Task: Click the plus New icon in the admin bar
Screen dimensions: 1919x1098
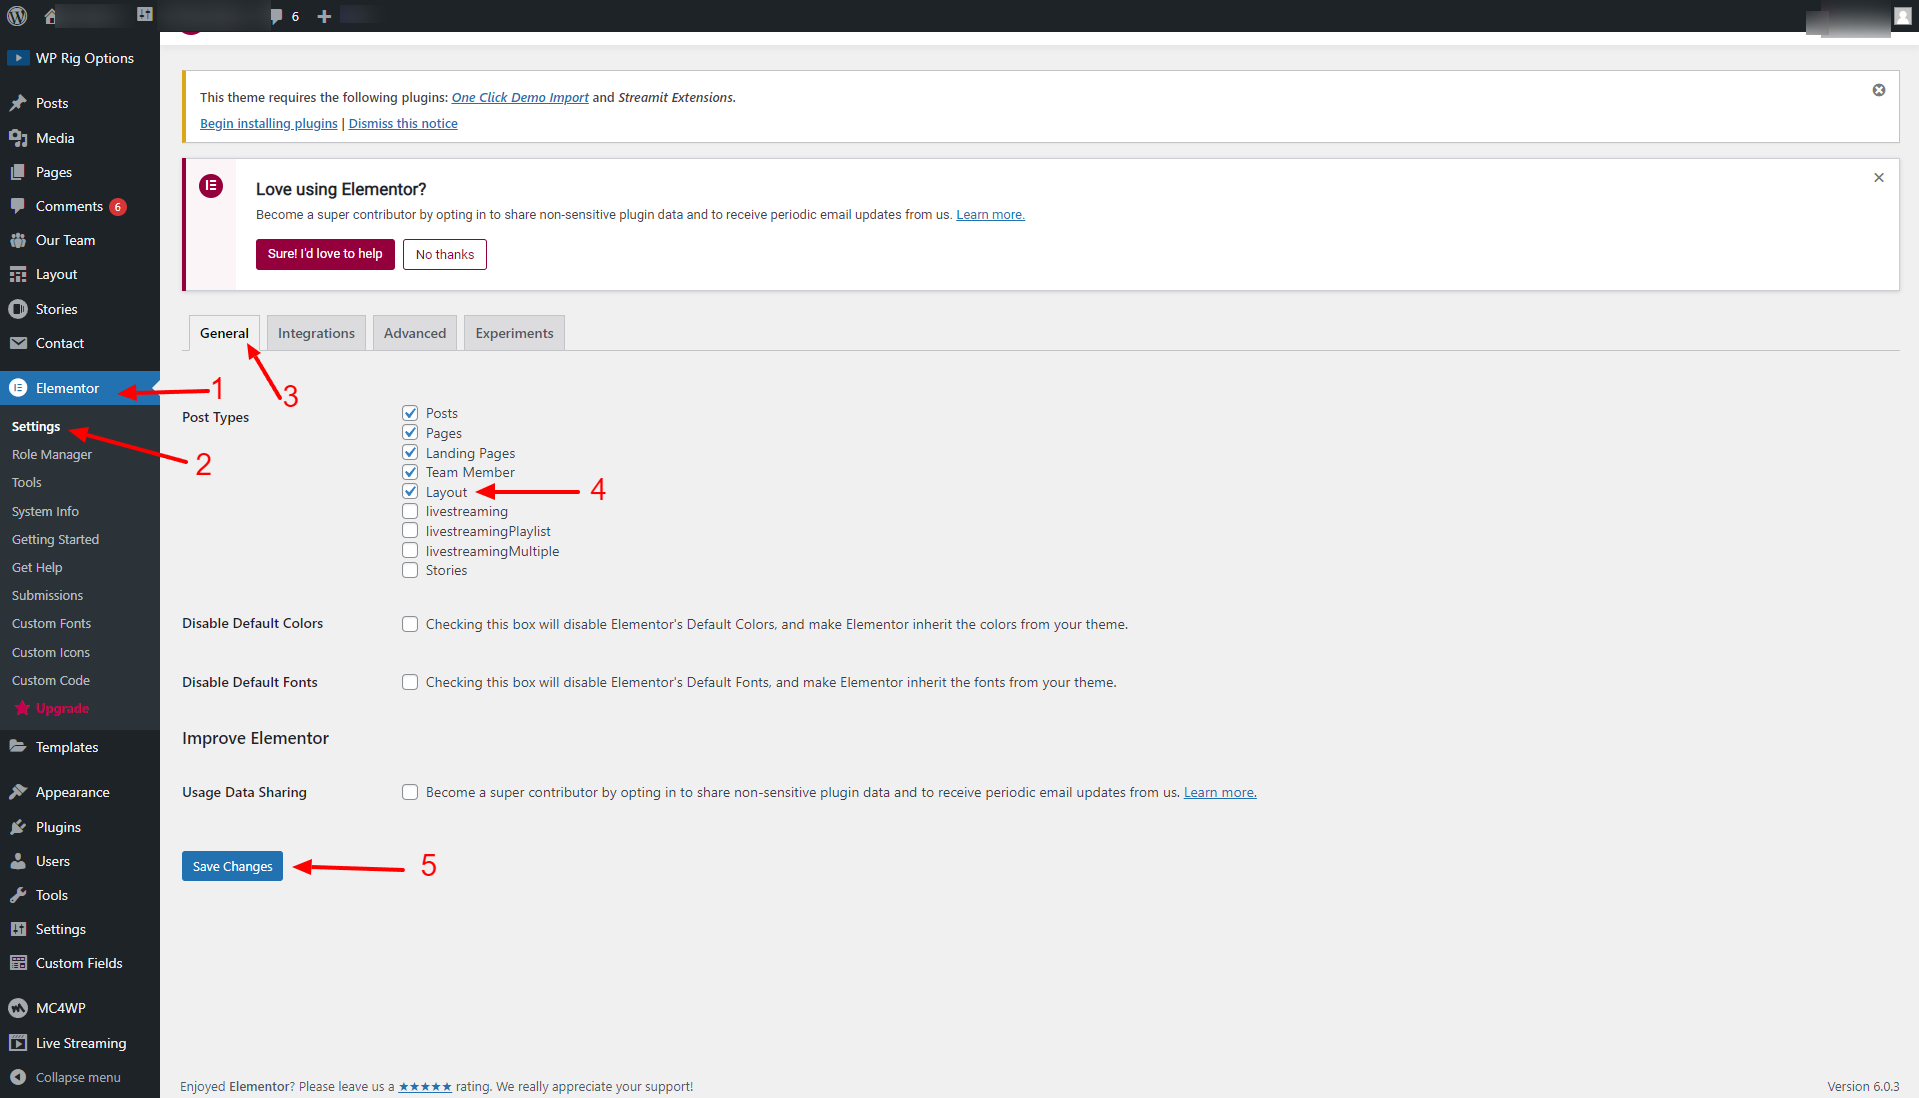Action: point(324,16)
